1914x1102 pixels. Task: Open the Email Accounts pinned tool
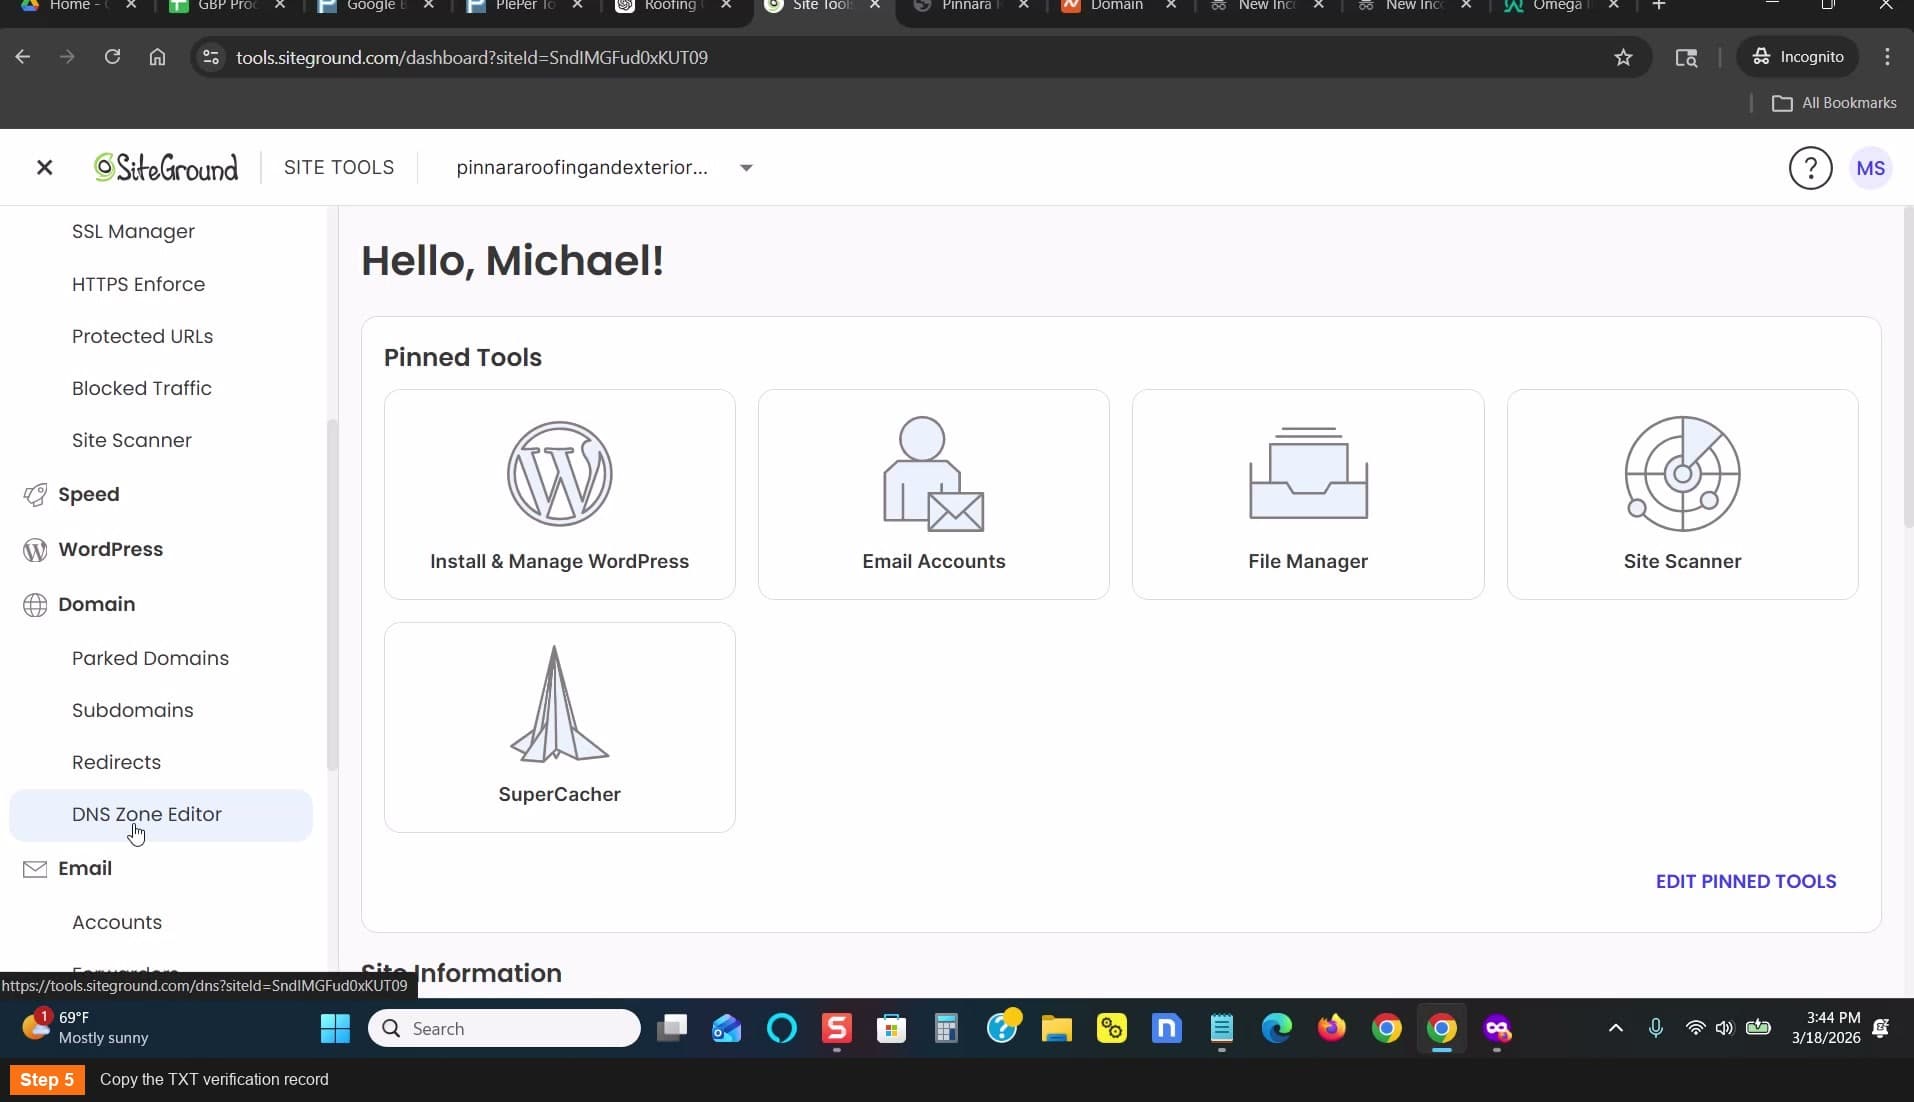click(x=933, y=494)
